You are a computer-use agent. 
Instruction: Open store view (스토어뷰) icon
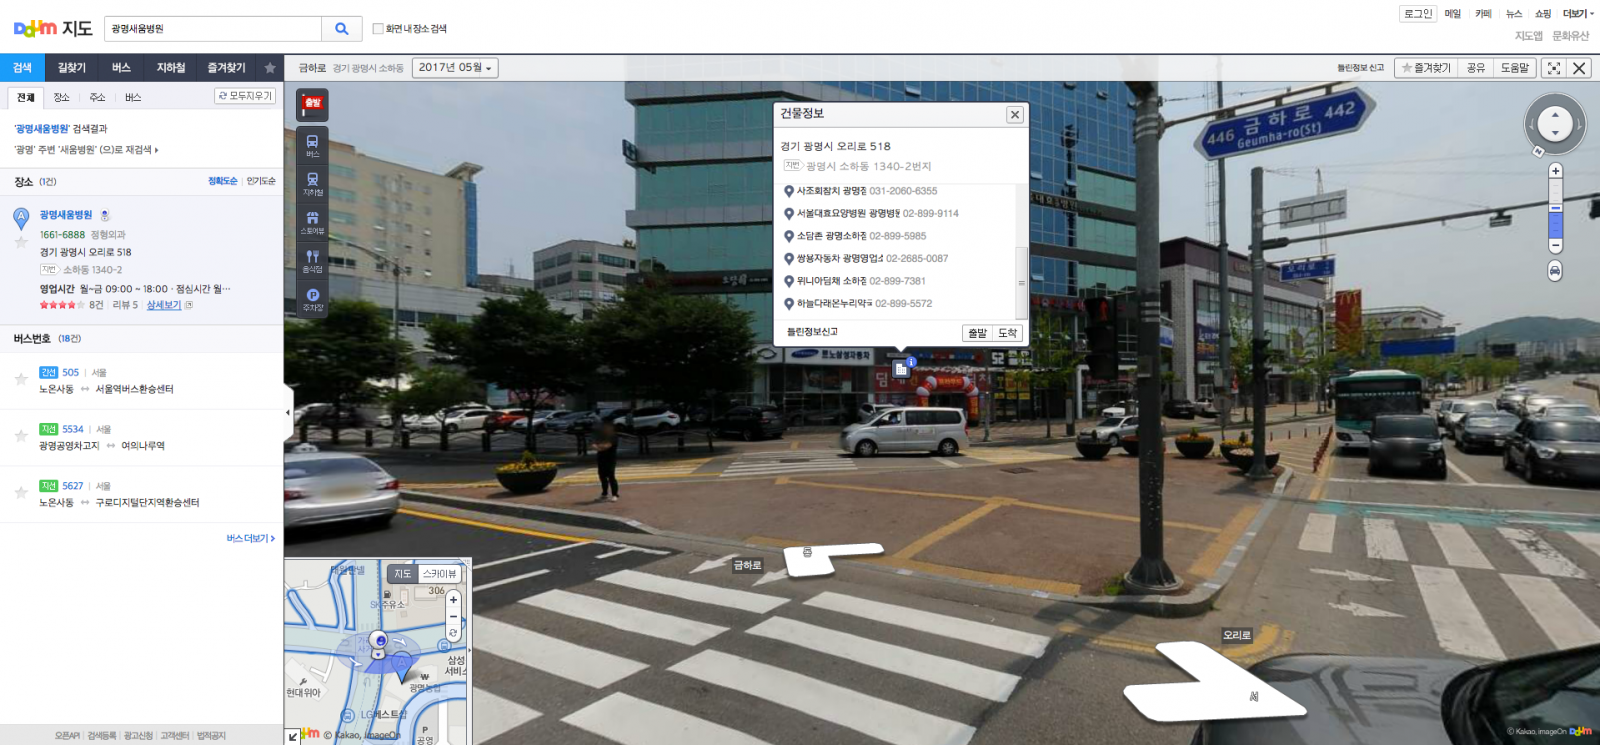tap(313, 222)
